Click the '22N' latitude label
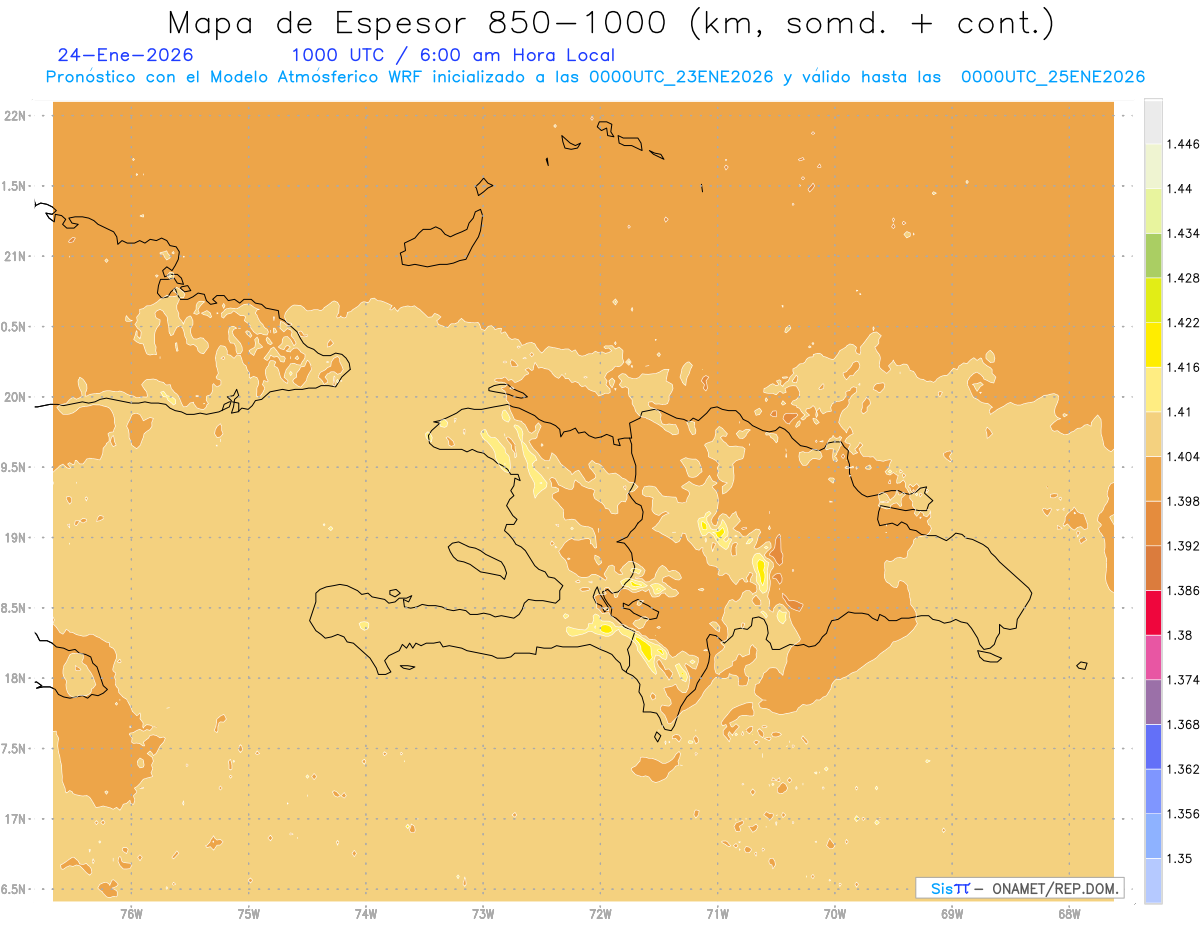 coord(15,116)
